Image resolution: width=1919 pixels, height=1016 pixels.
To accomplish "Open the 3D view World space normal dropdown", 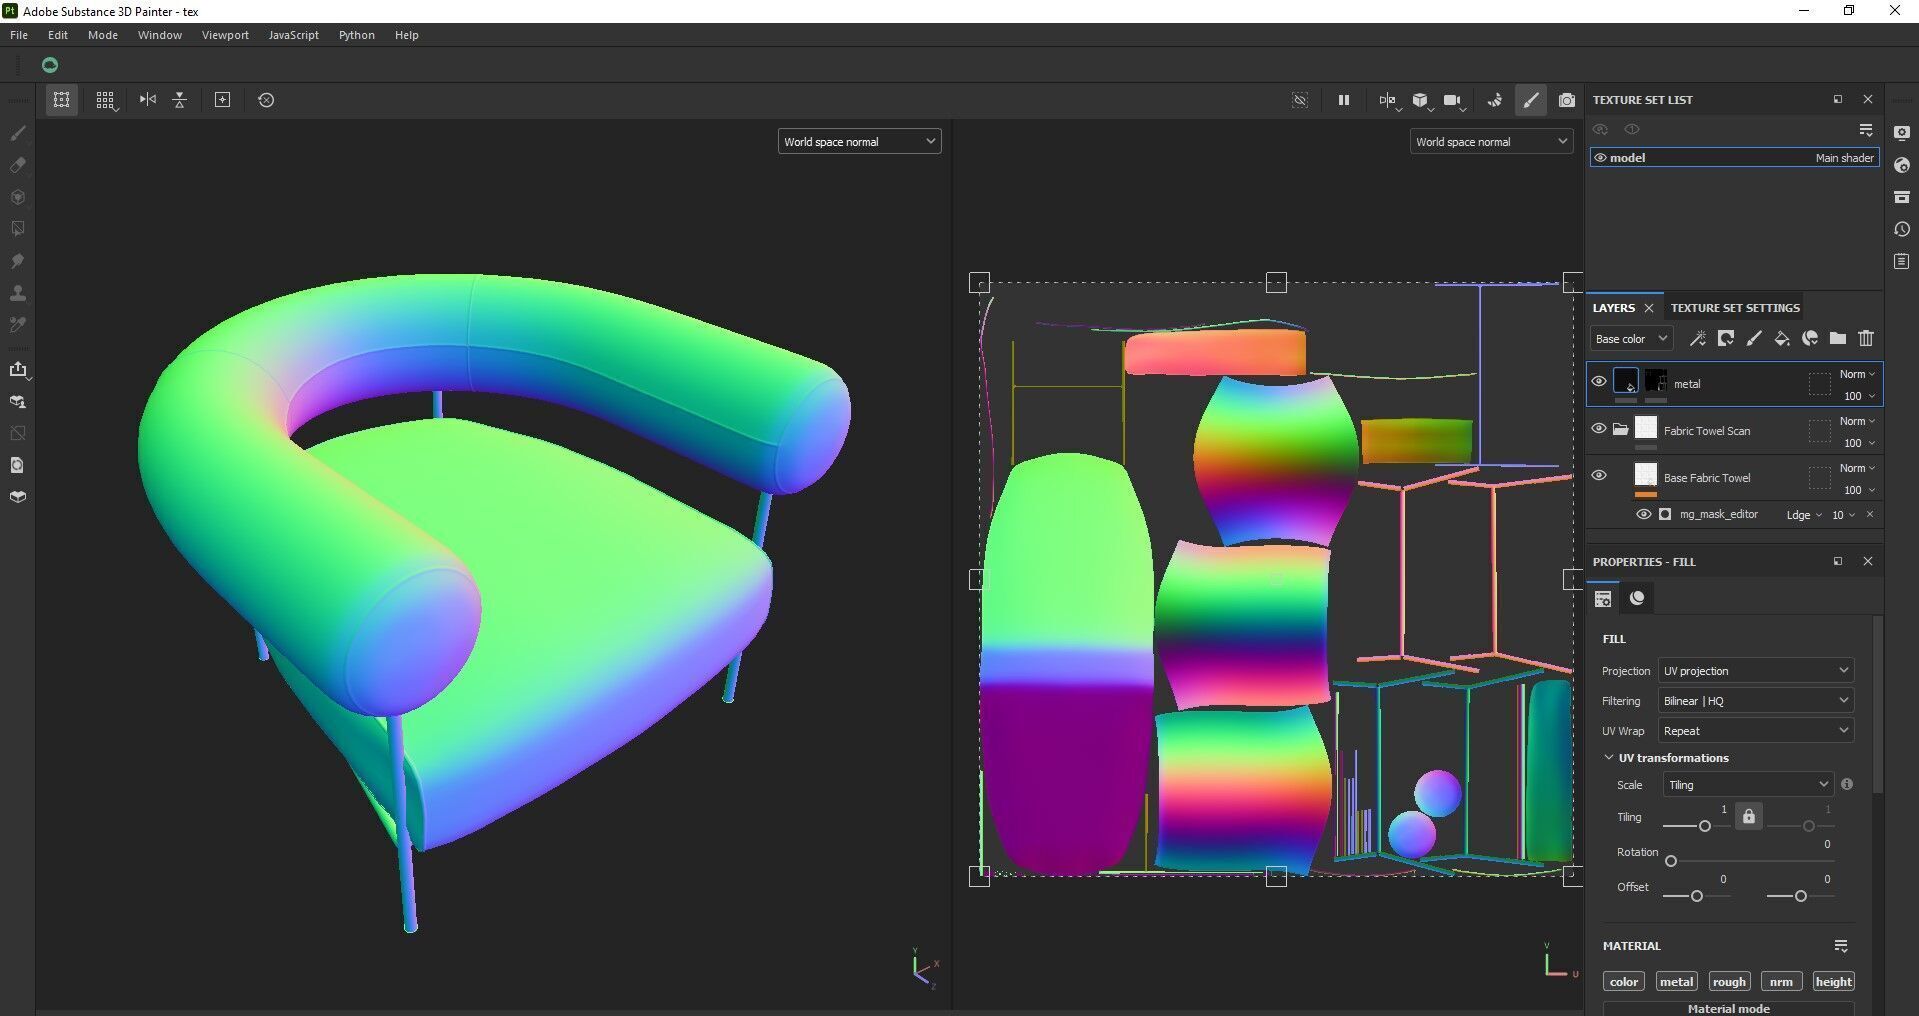I will point(859,142).
